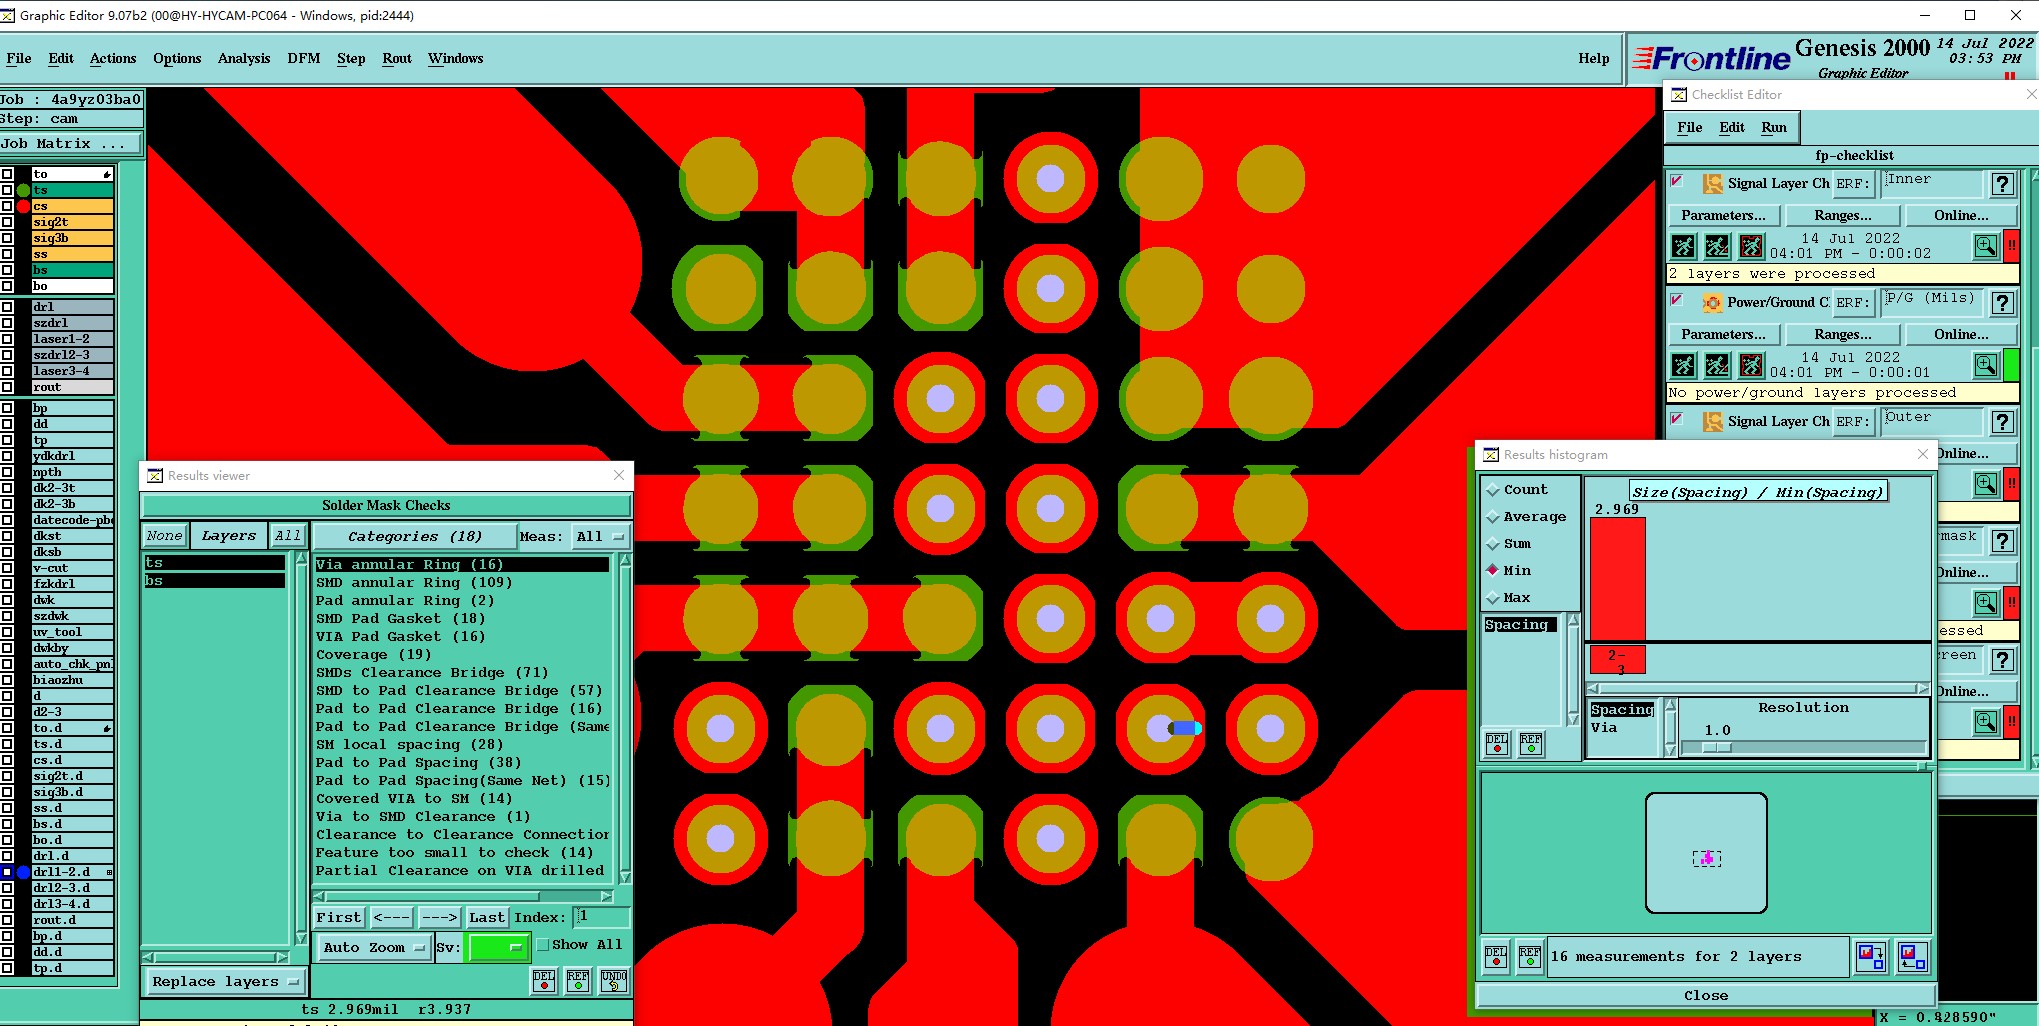Viewport: 2039px width, 1026px height.
Task: Enable Show All checkbox in Results viewer
Action: click(543, 945)
